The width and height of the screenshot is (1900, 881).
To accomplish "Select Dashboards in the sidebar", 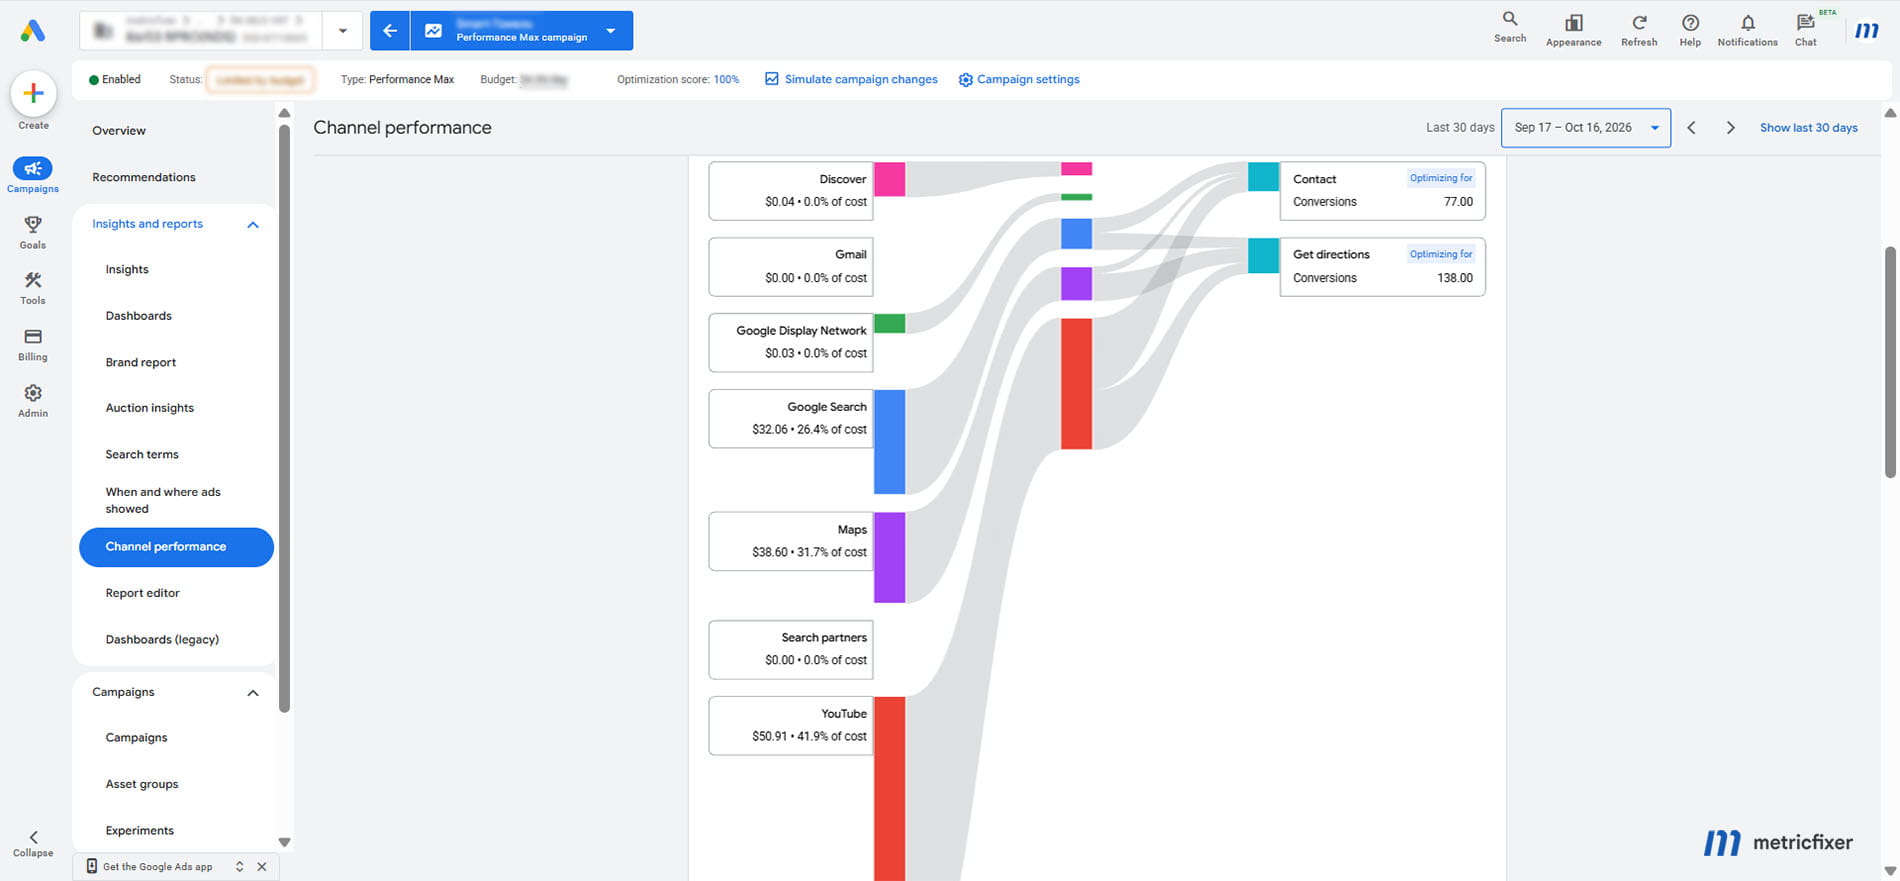I will (139, 316).
